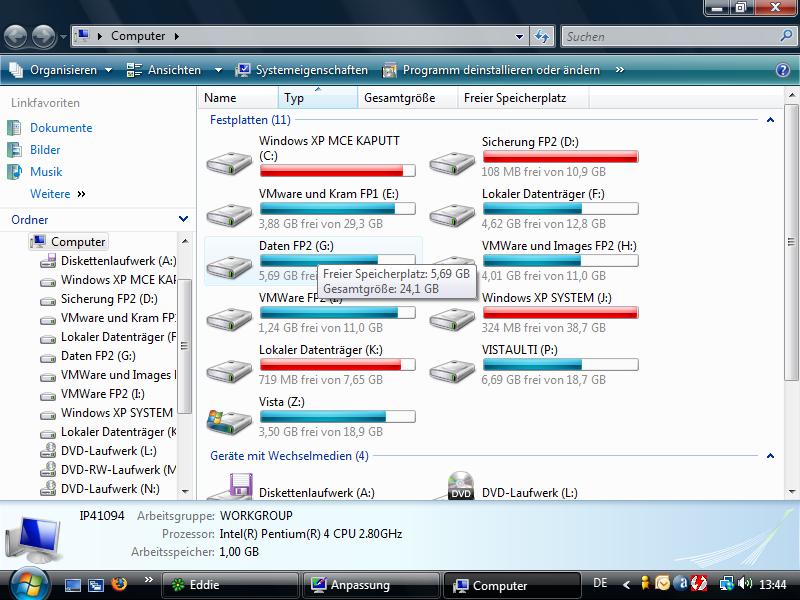Sort by Freier Speicherplatz column

click(x=514, y=98)
